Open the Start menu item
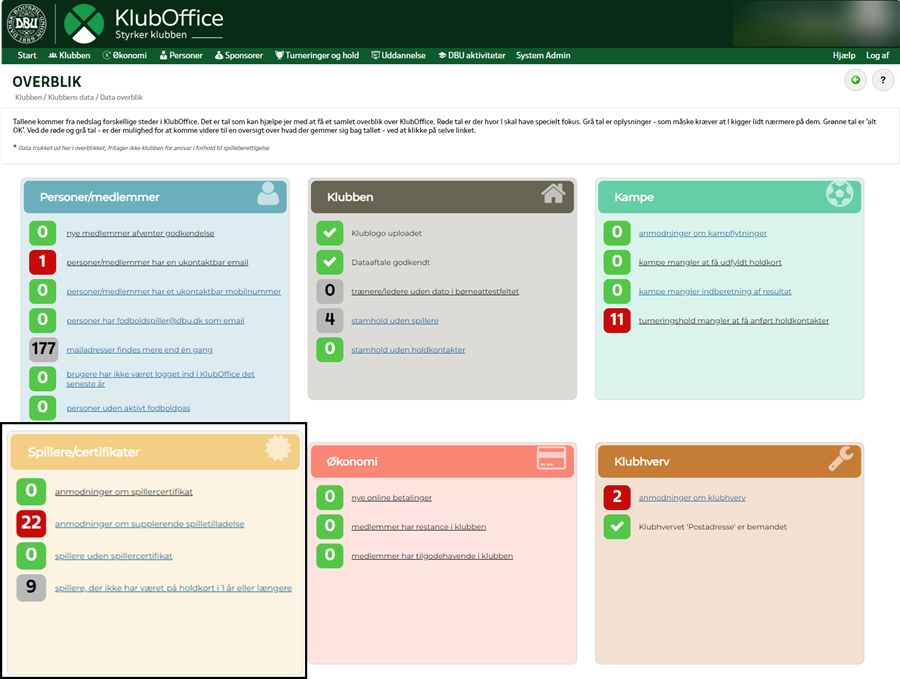The image size is (900, 679). [27, 56]
